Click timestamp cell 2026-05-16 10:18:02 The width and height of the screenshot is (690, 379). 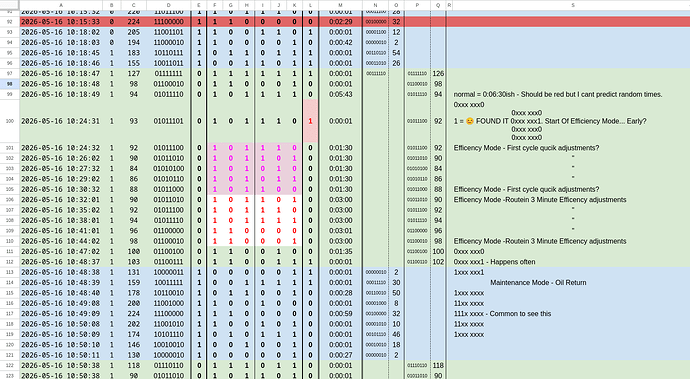tap(61, 32)
